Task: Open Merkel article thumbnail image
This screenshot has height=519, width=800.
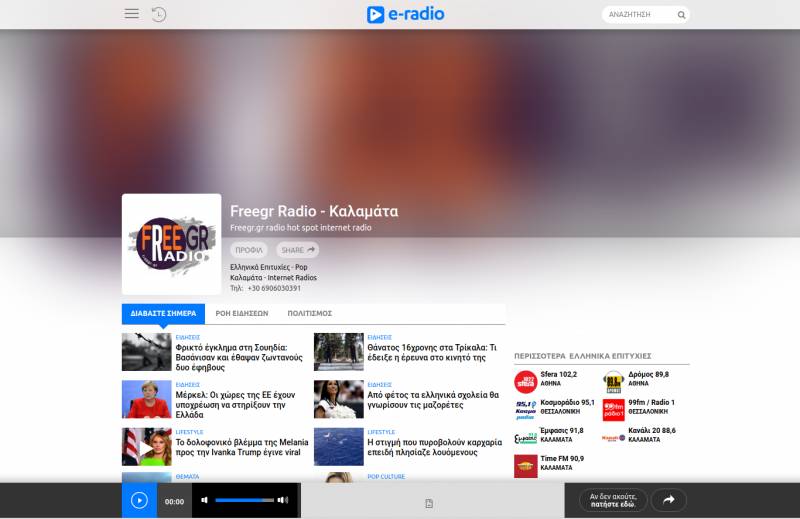Action: coord(146,400)
